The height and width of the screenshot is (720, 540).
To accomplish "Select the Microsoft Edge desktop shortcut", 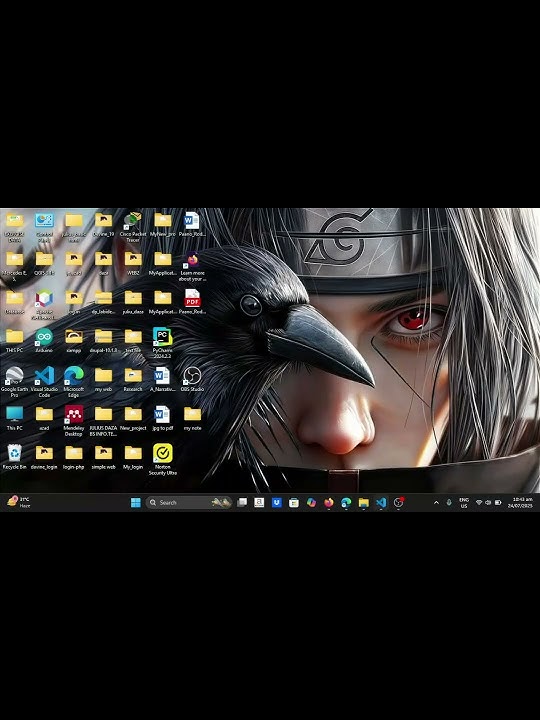I will (x=73, y=382).
